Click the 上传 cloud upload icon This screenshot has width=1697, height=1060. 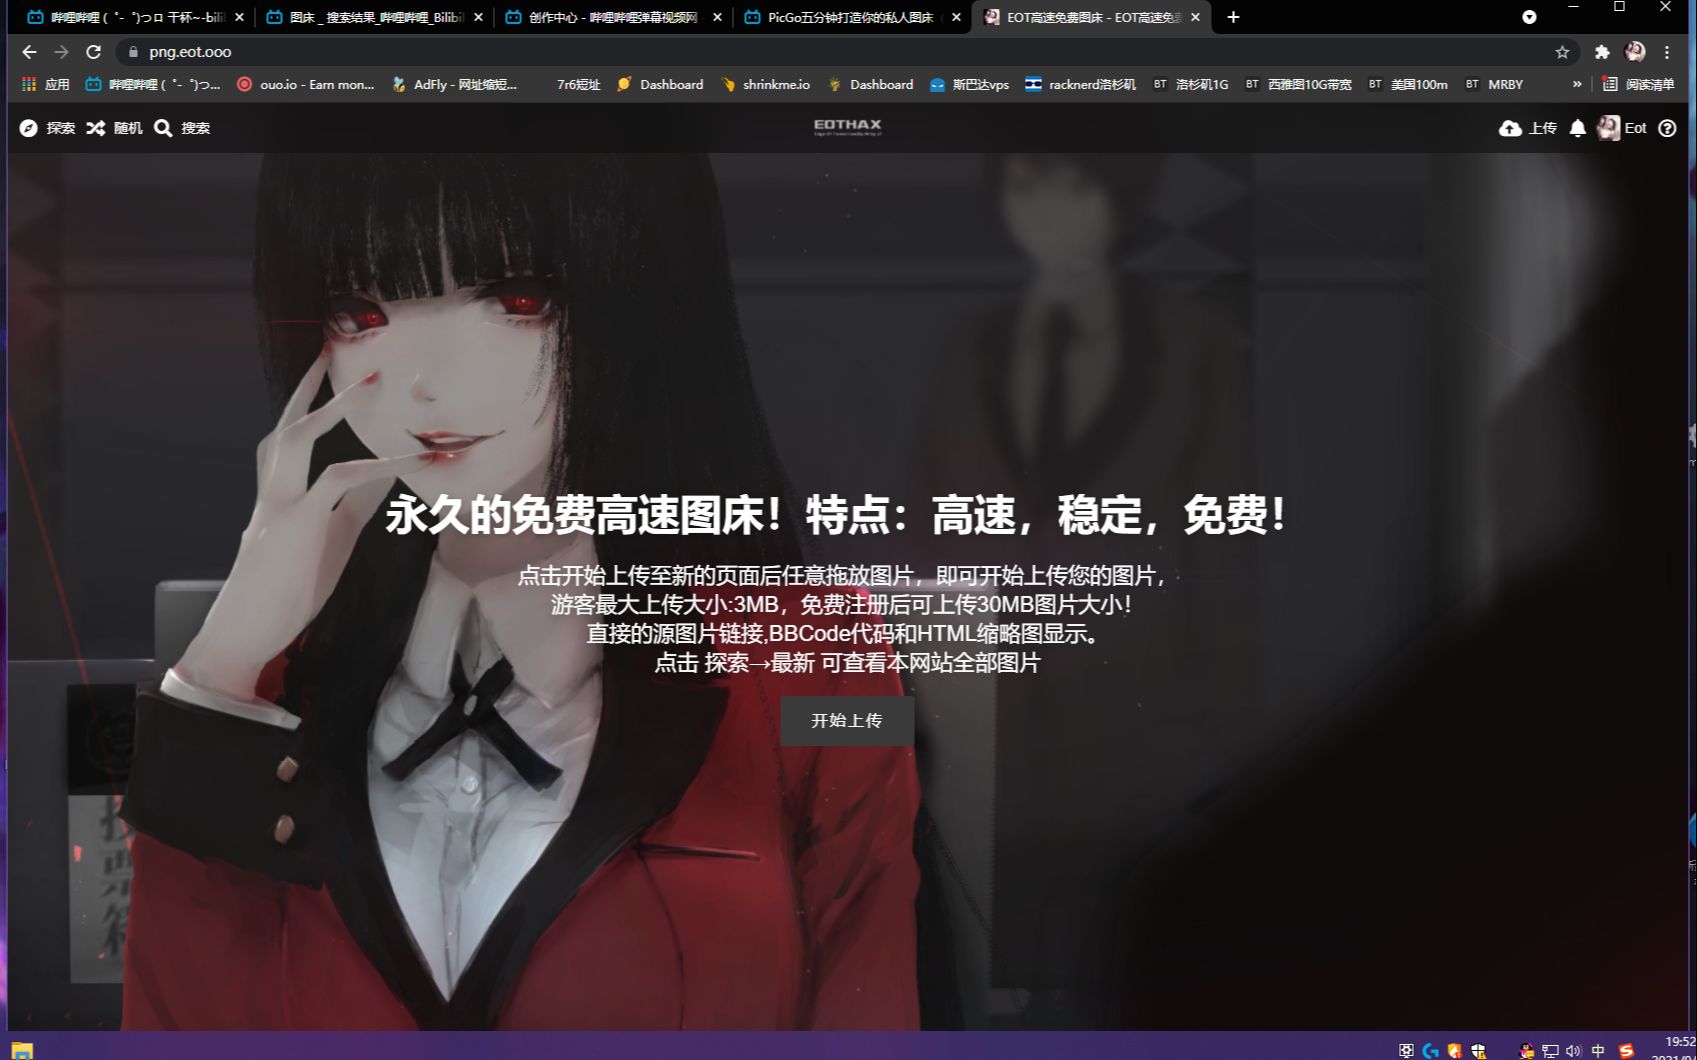tap(1511, 128)
